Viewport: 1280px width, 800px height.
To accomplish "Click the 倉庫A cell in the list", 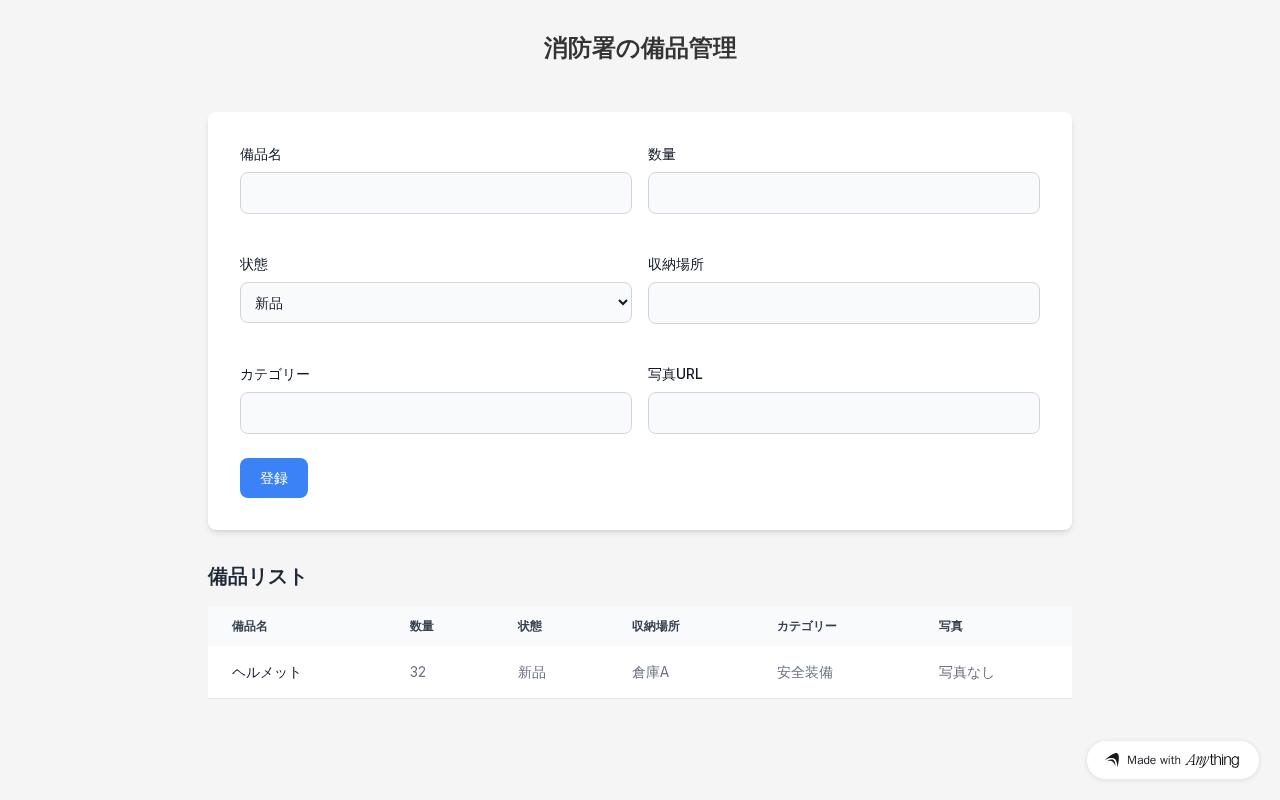I will 650,672.
